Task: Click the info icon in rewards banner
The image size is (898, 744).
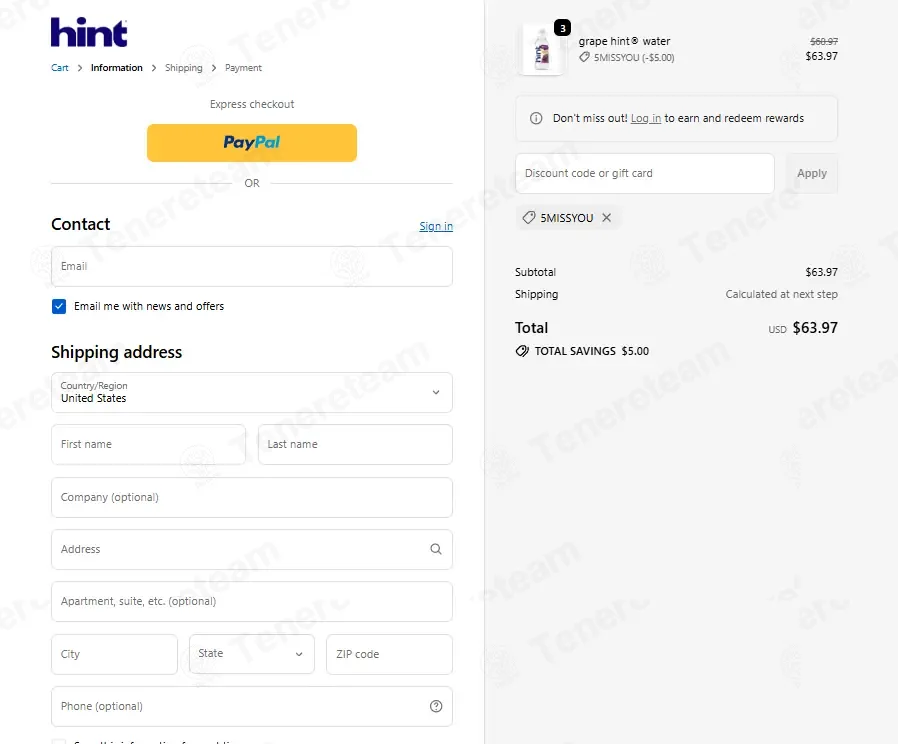Action: click(x=536, y=119)
